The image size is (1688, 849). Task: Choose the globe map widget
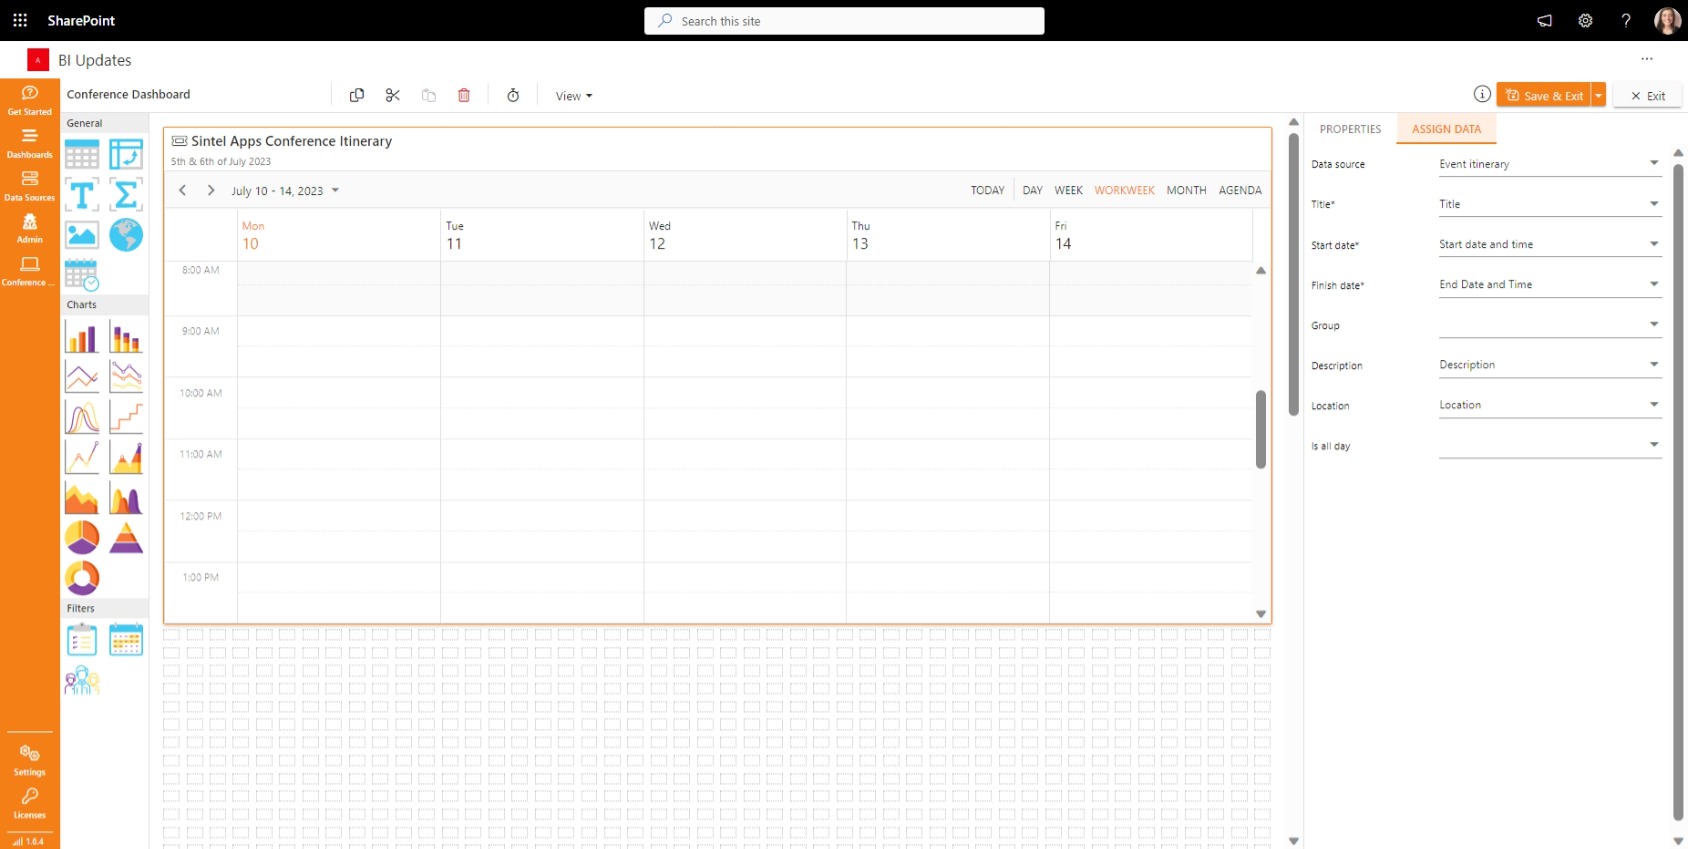126,235
